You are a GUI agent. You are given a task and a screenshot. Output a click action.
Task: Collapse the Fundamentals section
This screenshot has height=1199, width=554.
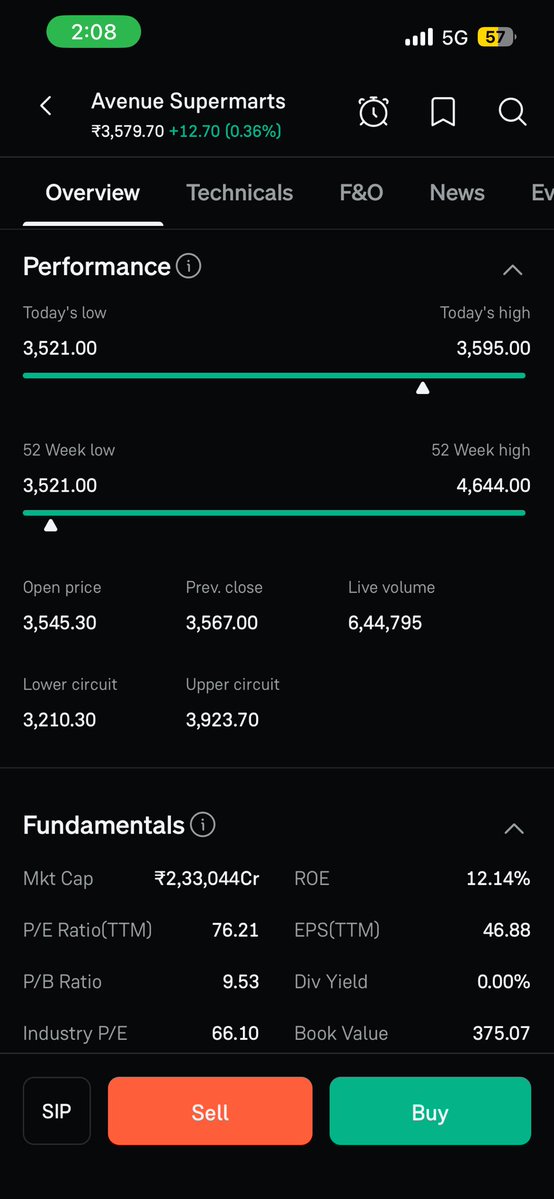[513, 828]
